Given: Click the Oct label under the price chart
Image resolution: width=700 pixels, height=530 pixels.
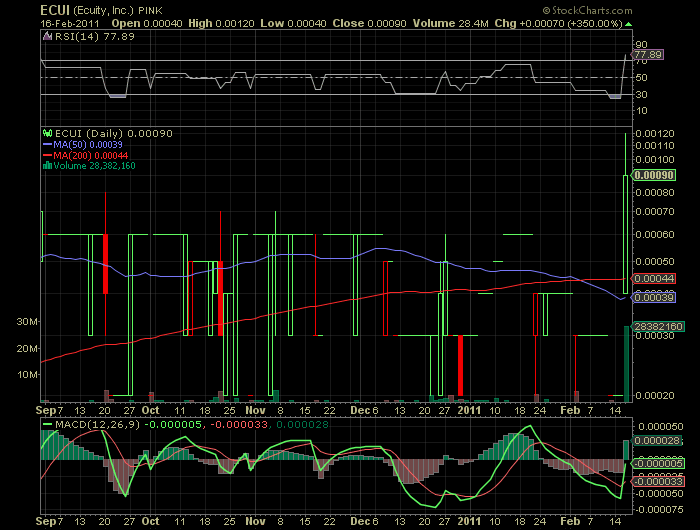Looking at the screenshot, I should 150,410.
